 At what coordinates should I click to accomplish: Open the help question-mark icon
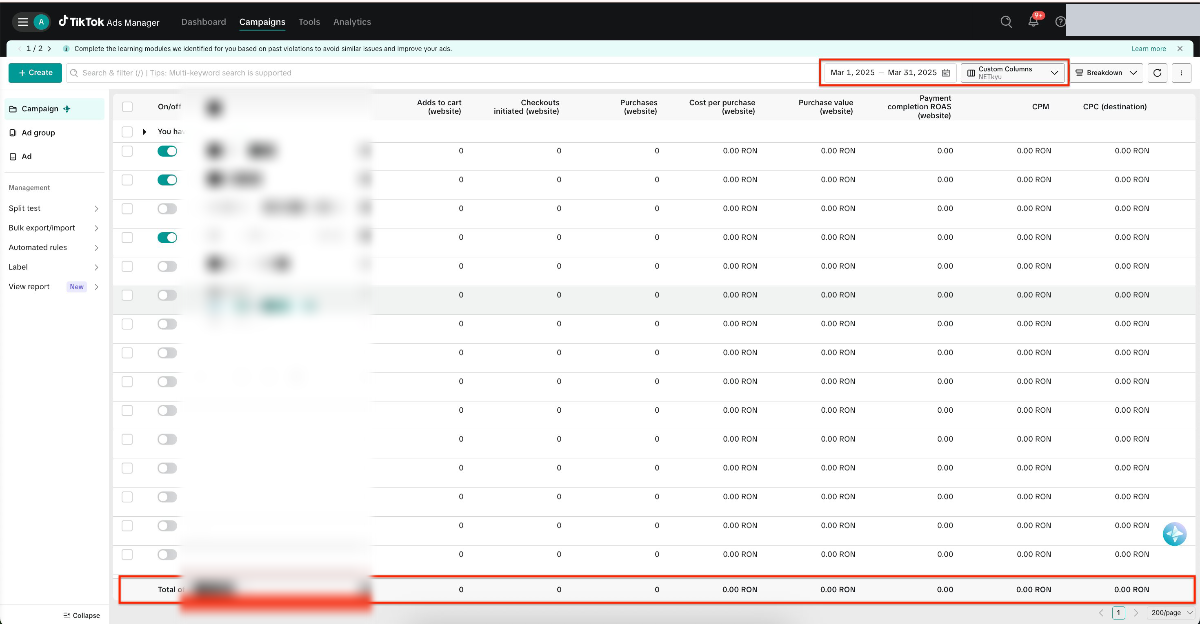pos(1060,22)
